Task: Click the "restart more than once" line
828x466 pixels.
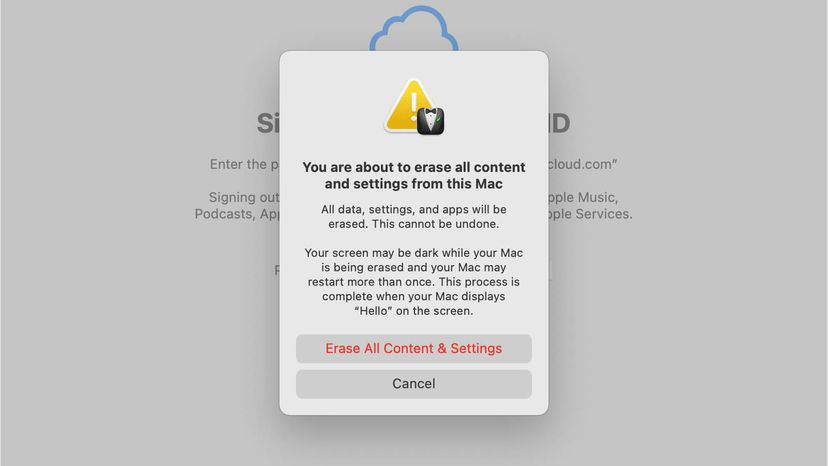Action: tap(413, 282)
